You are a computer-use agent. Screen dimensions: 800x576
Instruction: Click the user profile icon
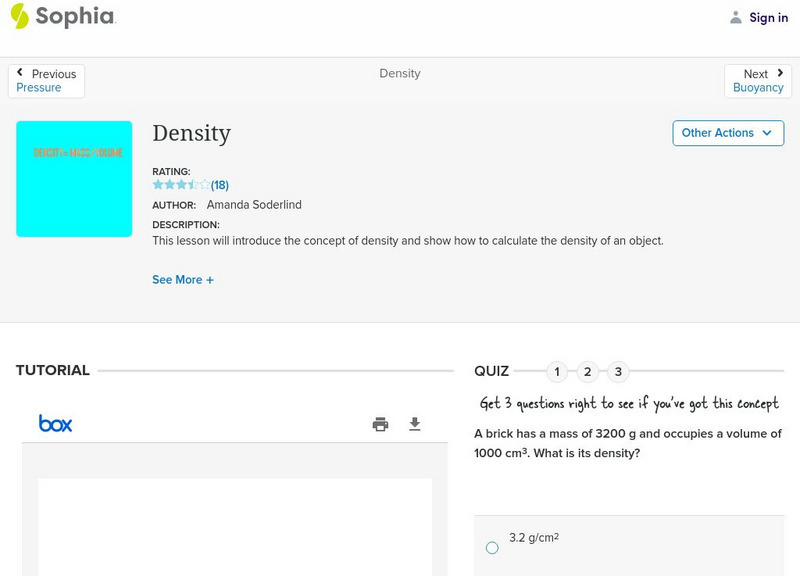(736, 17)
